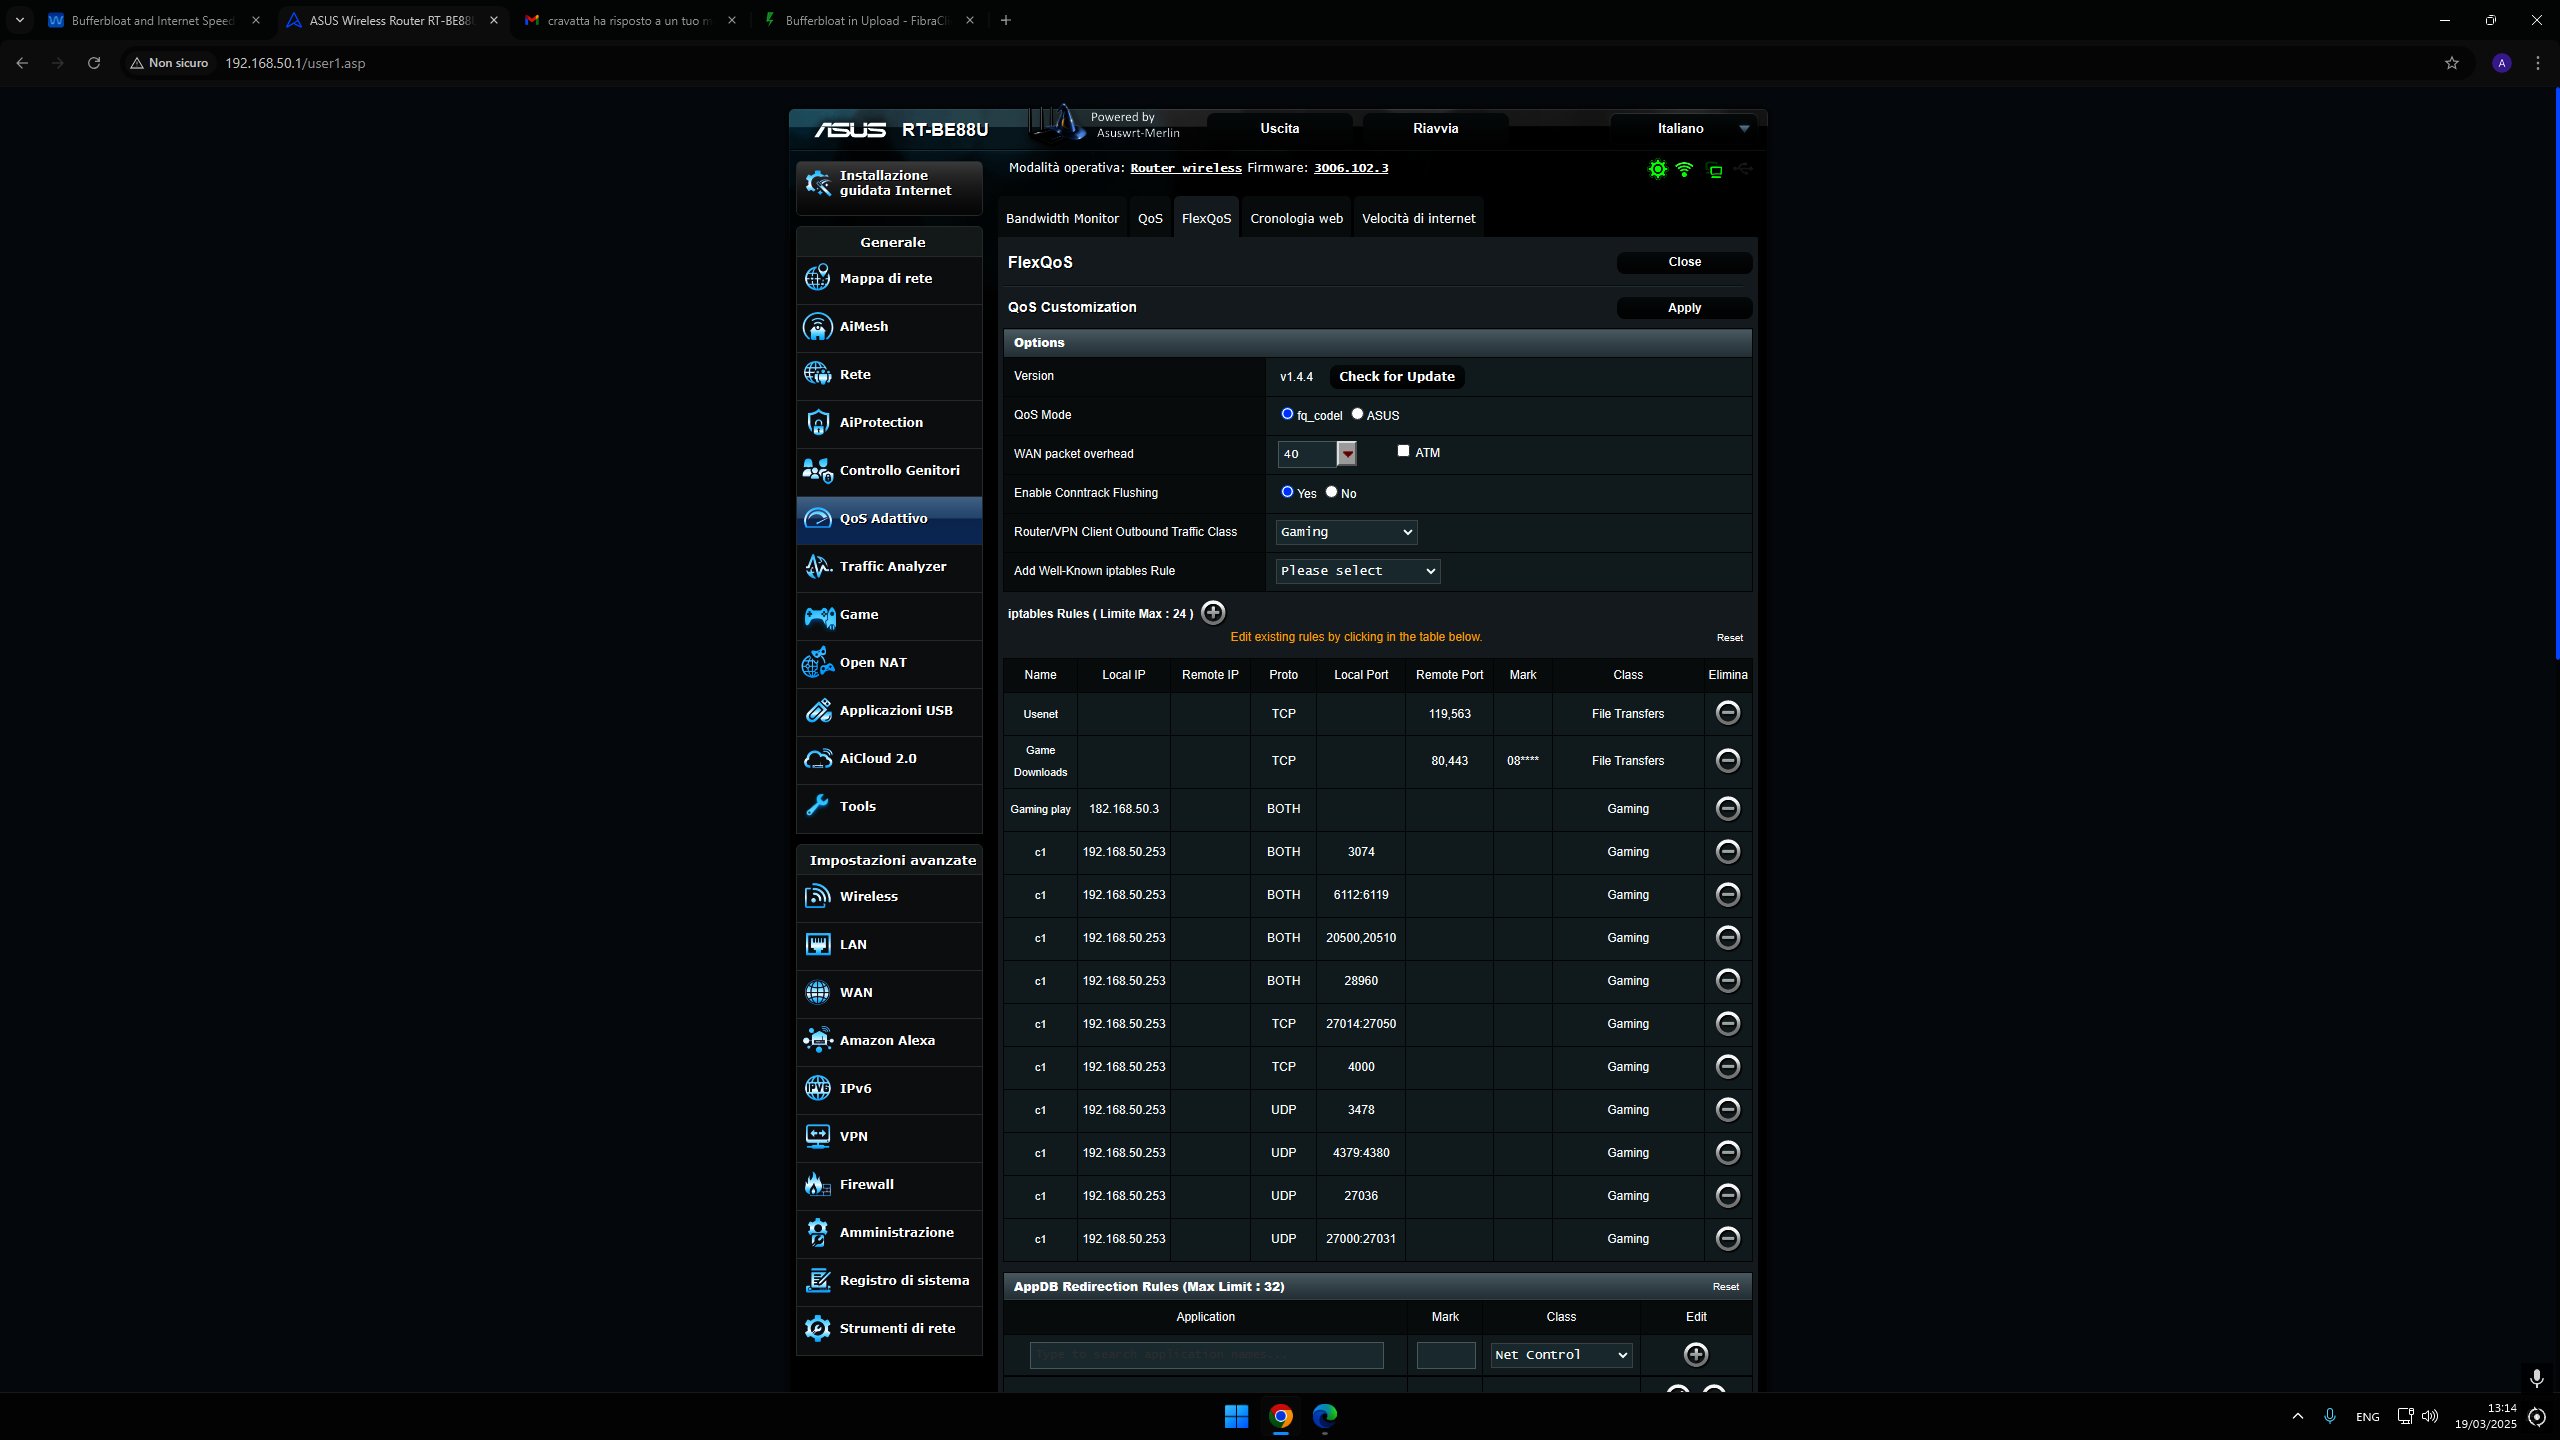Open Wireless advanced settings

click(x=889, y=897)
